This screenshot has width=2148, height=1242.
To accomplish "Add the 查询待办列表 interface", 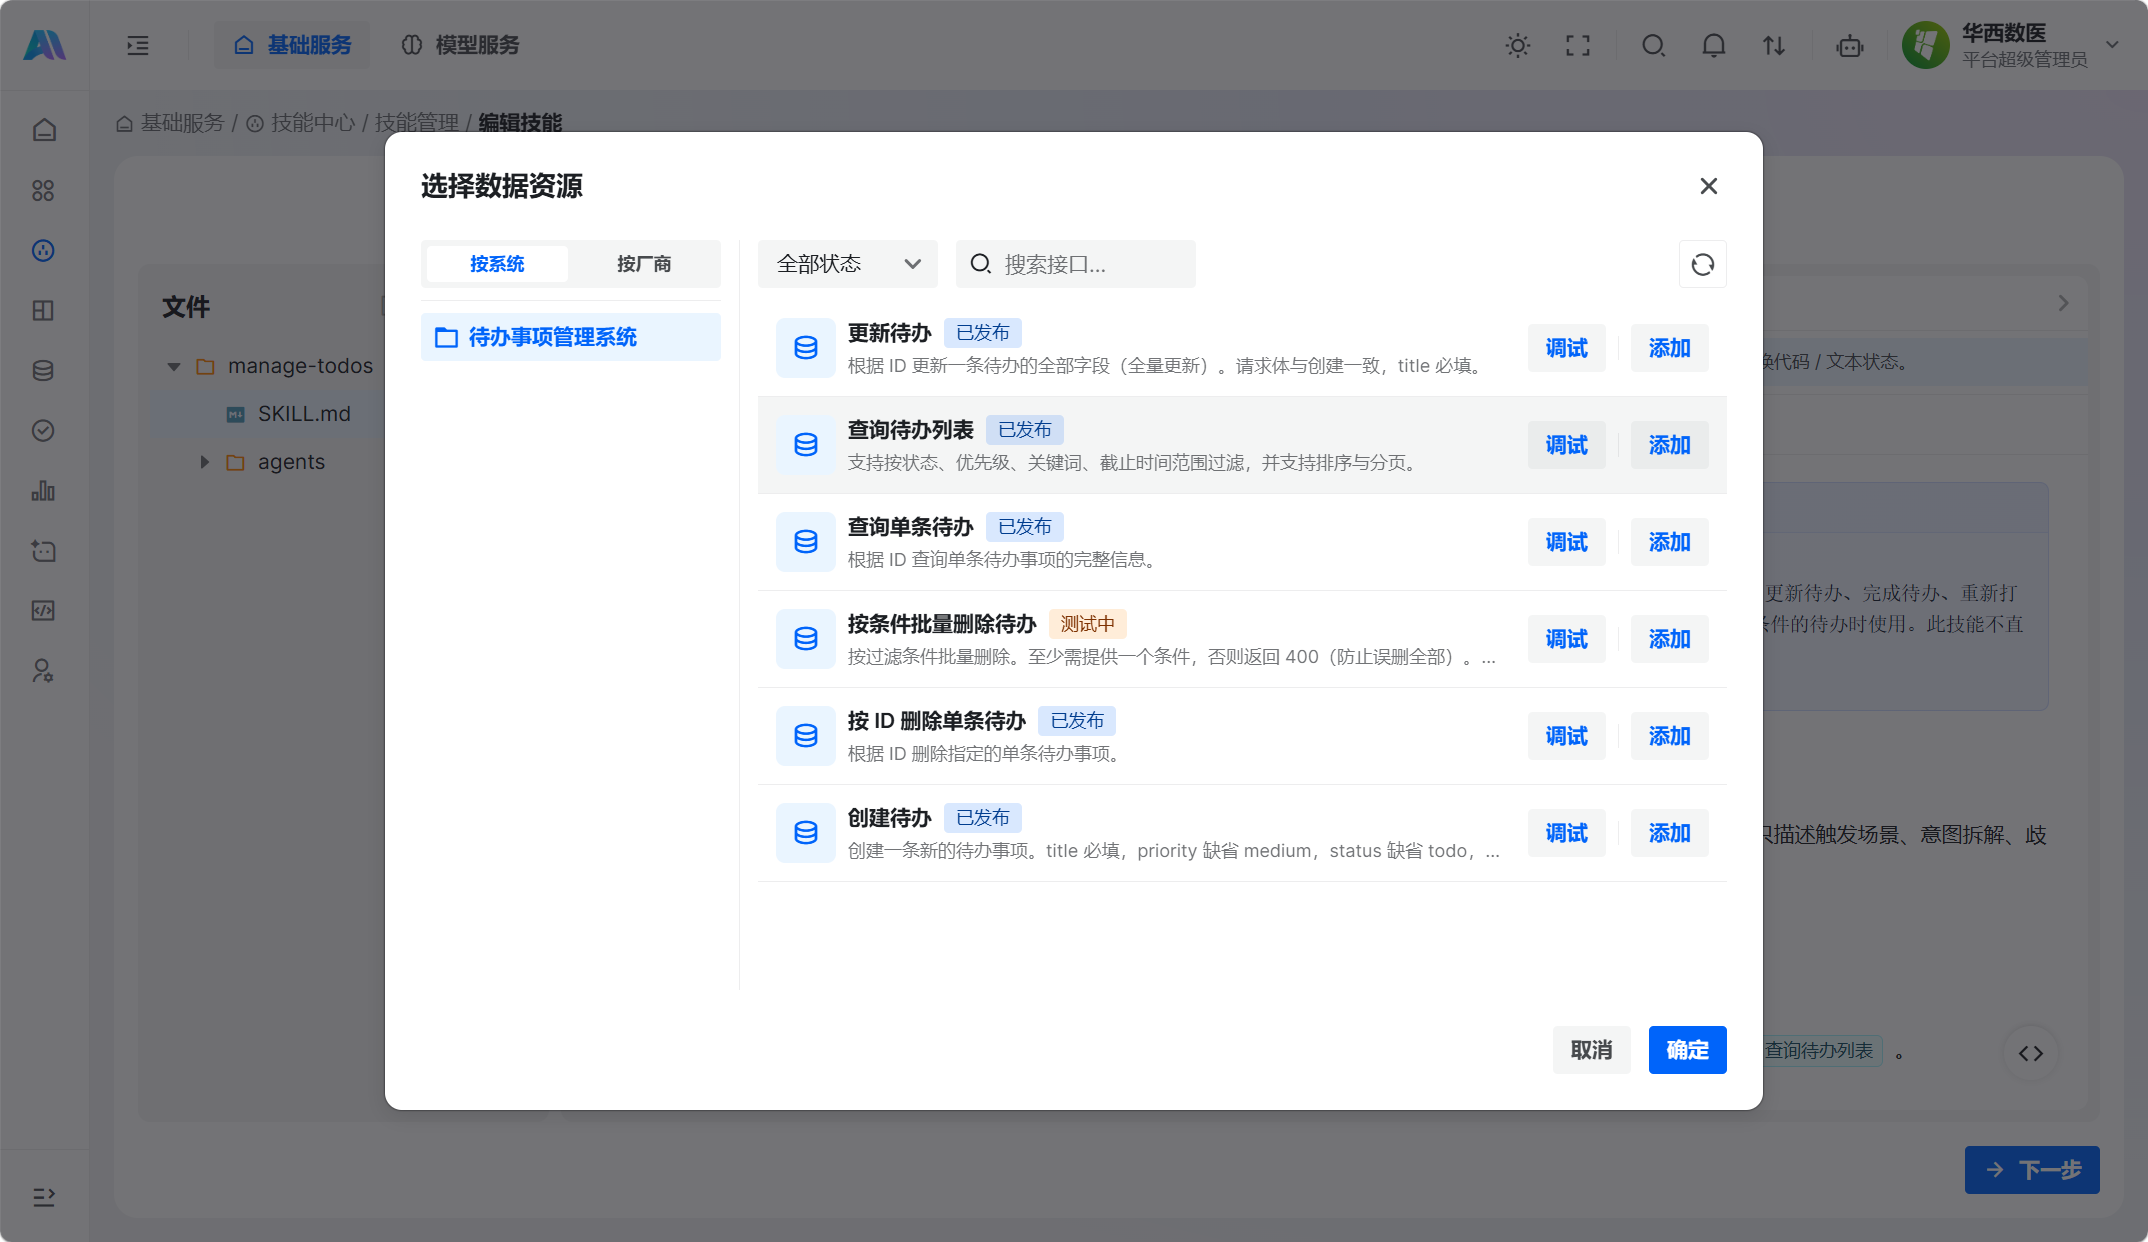I will point(1670,445).
